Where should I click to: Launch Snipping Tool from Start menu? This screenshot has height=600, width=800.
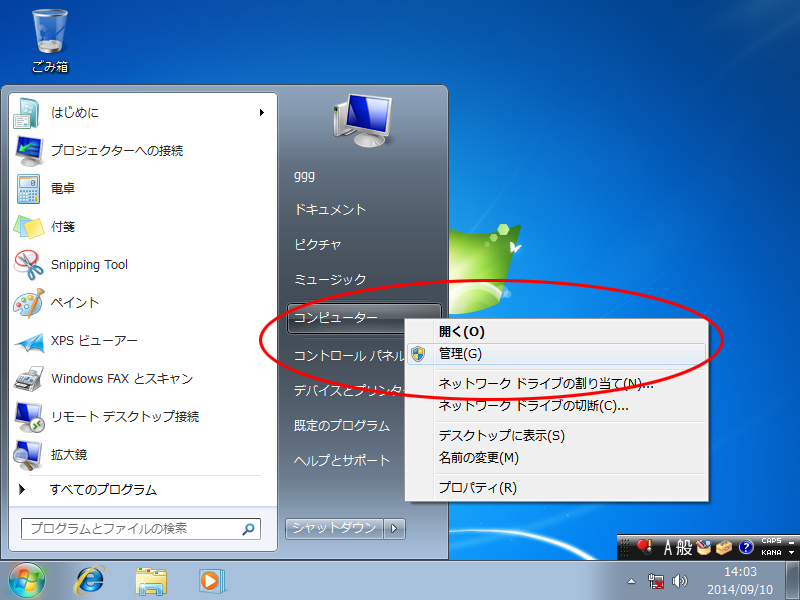tap(89, 265)
